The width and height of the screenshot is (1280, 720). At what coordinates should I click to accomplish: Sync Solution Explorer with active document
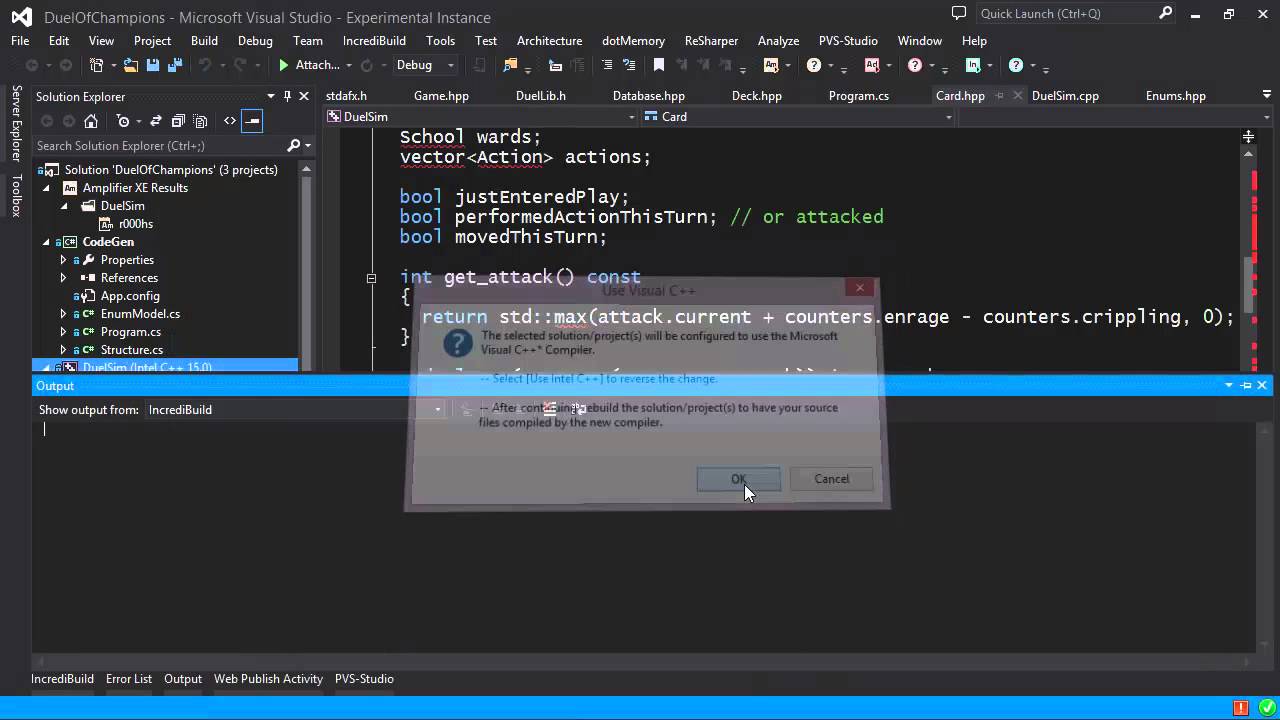tap(156, 121)
